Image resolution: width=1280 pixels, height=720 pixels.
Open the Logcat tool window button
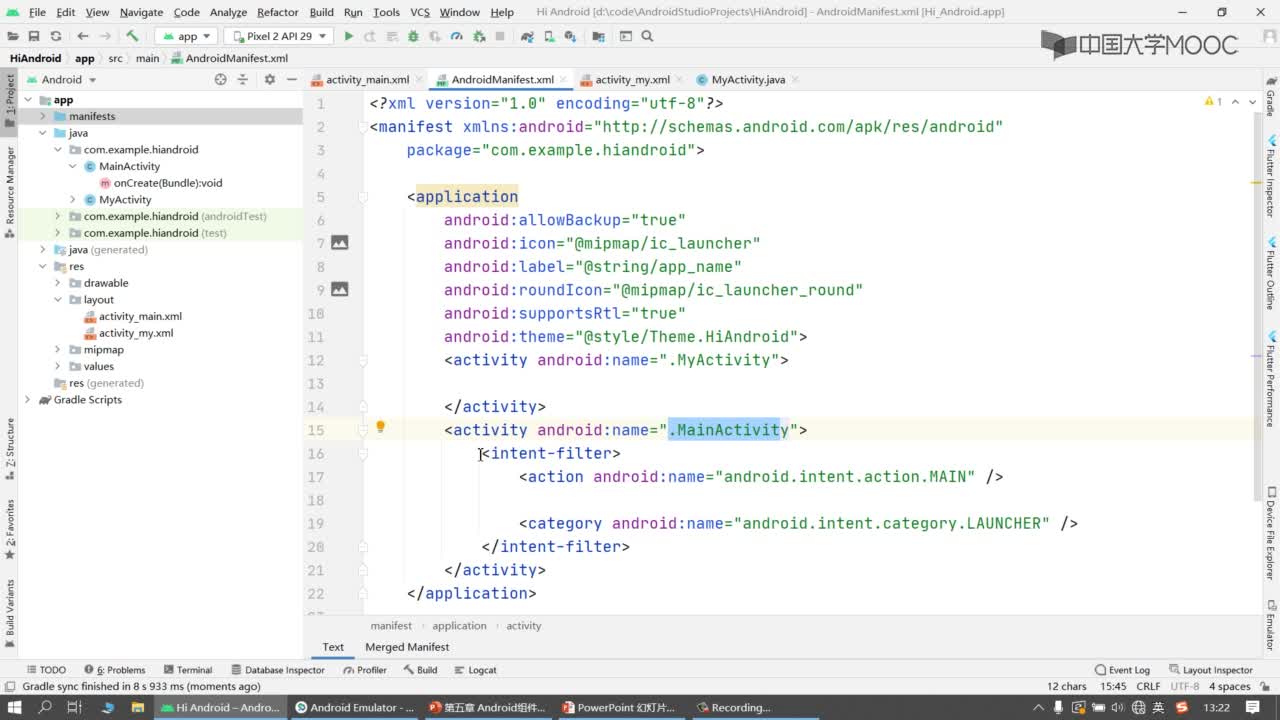click(x=475, y=670)
